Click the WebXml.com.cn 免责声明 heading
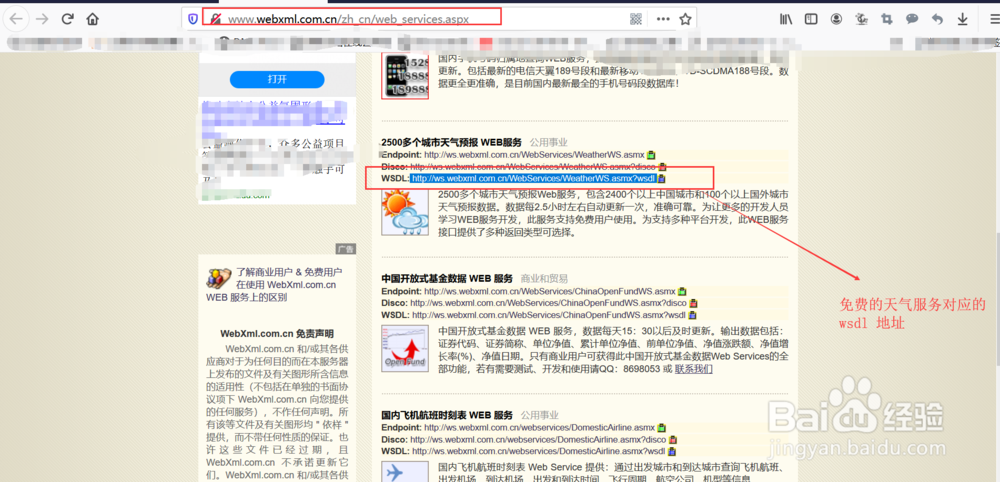The height and width of the screenshot is (482, 1000). [x=277, y=333]
